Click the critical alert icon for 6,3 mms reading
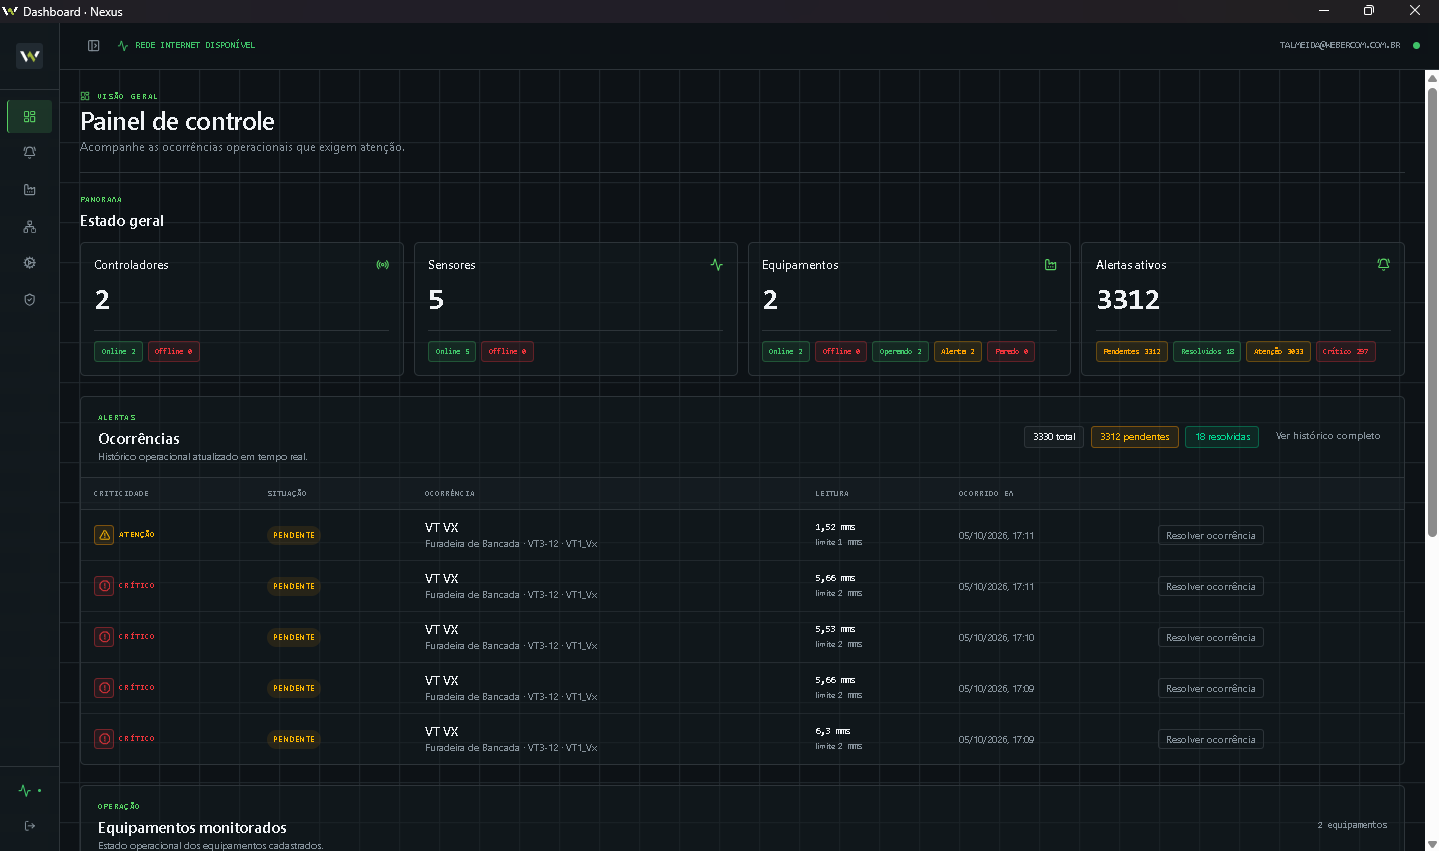Screen dimensions: 1439x851 104,739
